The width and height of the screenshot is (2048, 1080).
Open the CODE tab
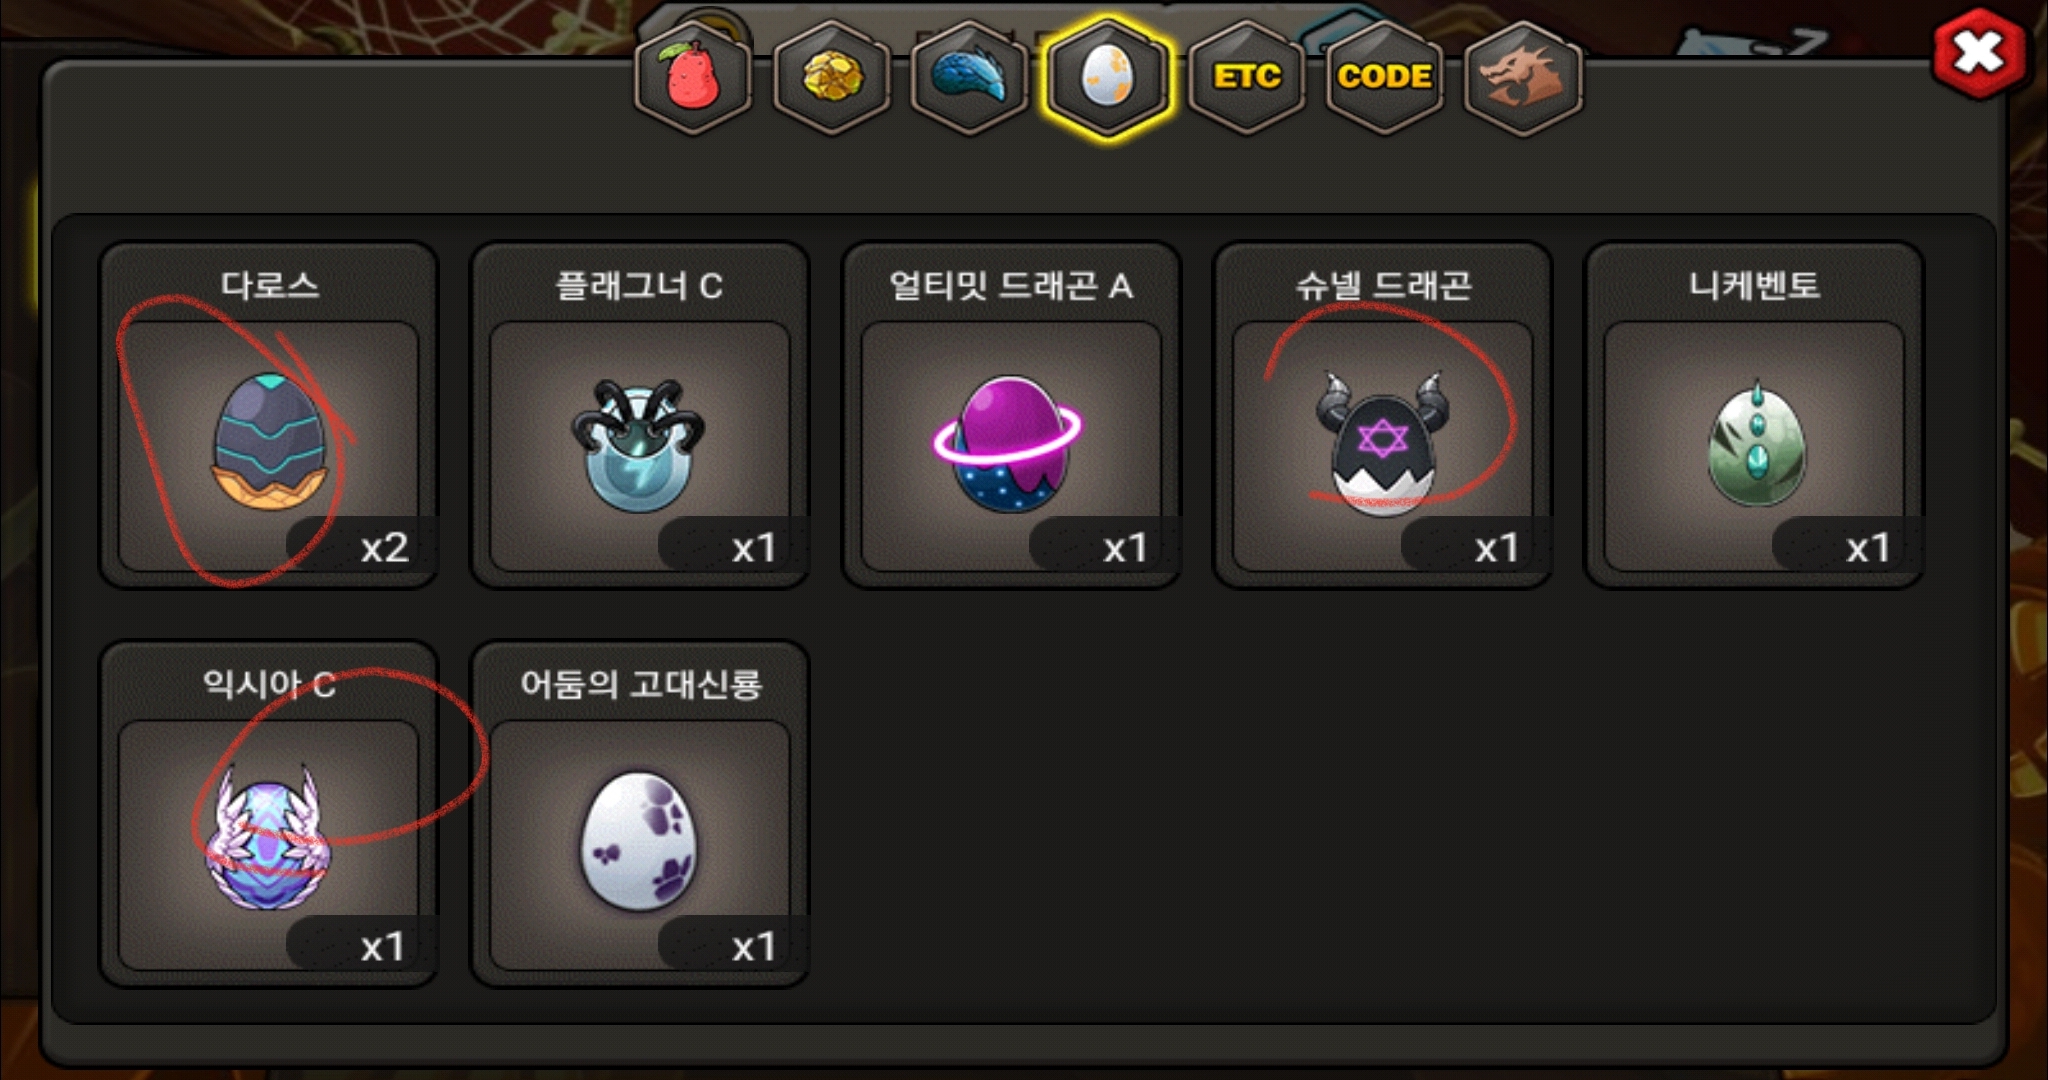pyautogui.click(x=1384, y=78)
